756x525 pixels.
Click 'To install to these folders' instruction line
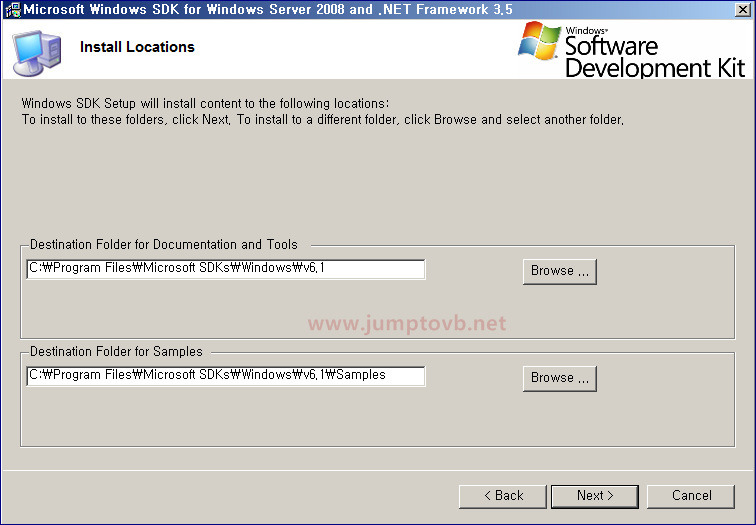point(323,120)
